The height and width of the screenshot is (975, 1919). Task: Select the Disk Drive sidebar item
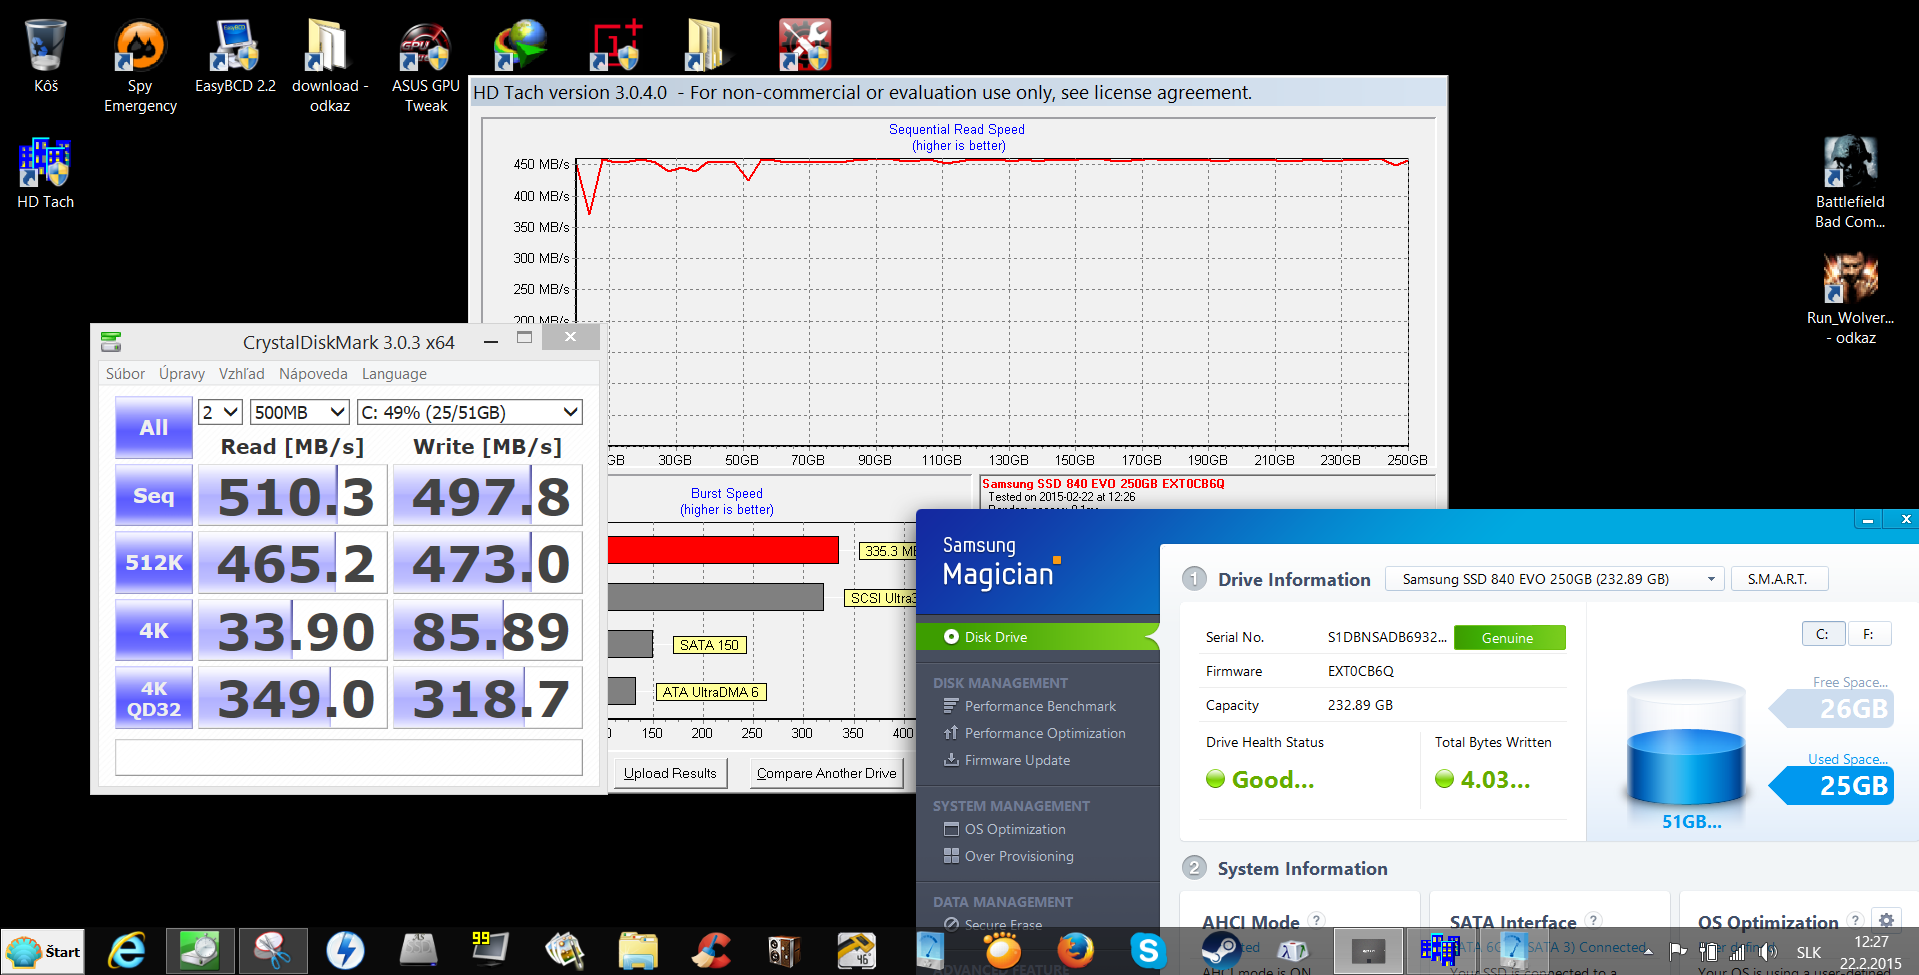coord(995,637)
